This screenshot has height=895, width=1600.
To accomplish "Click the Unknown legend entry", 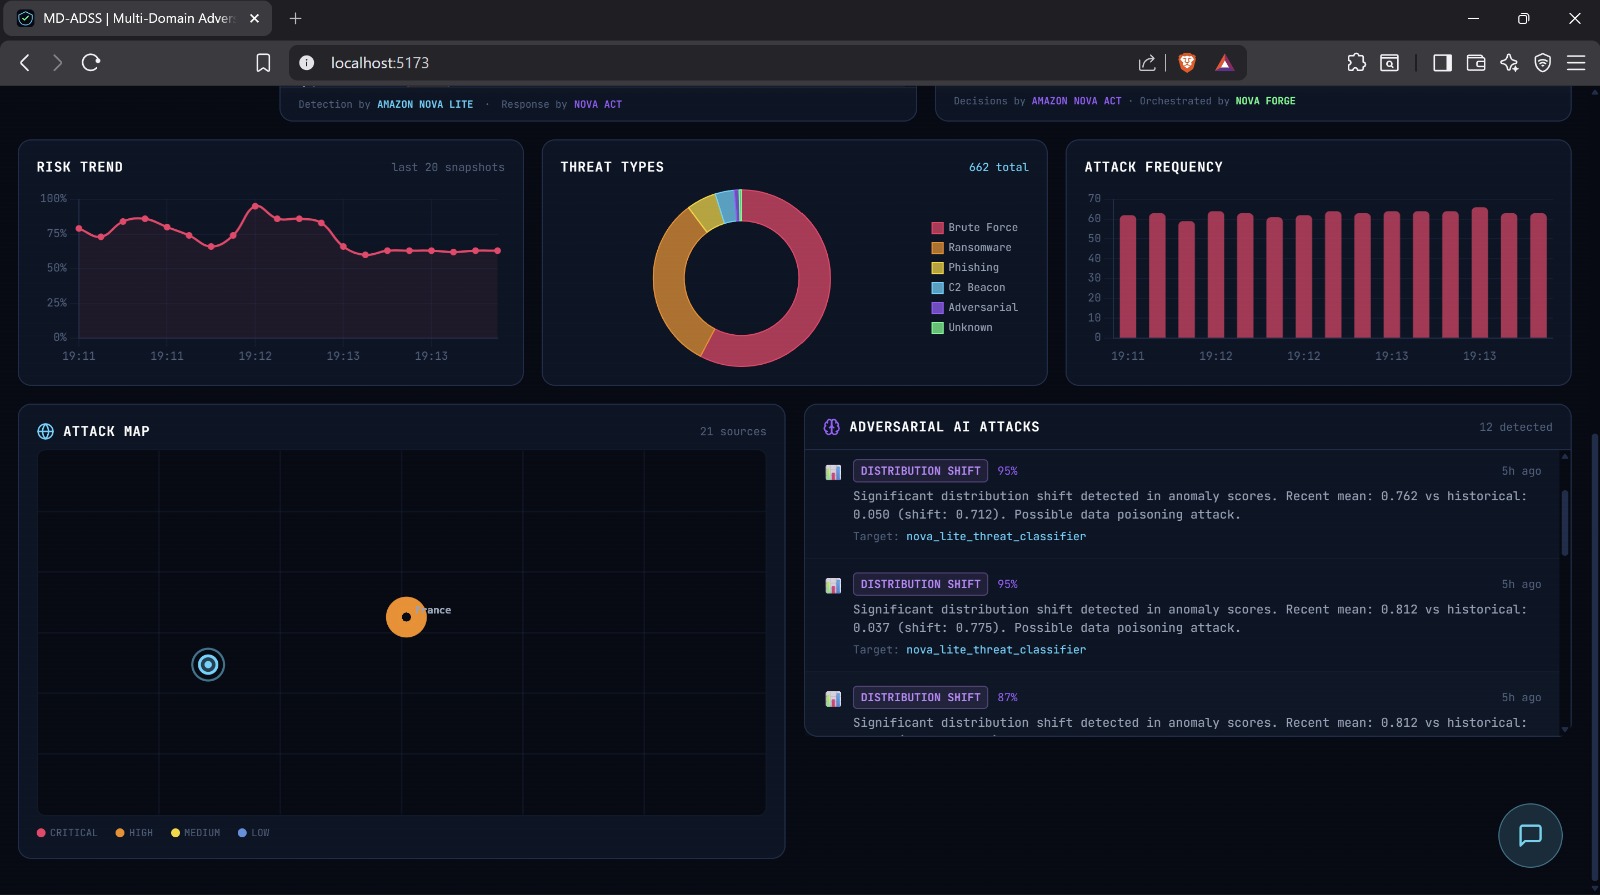I will [x=962, y=328].
